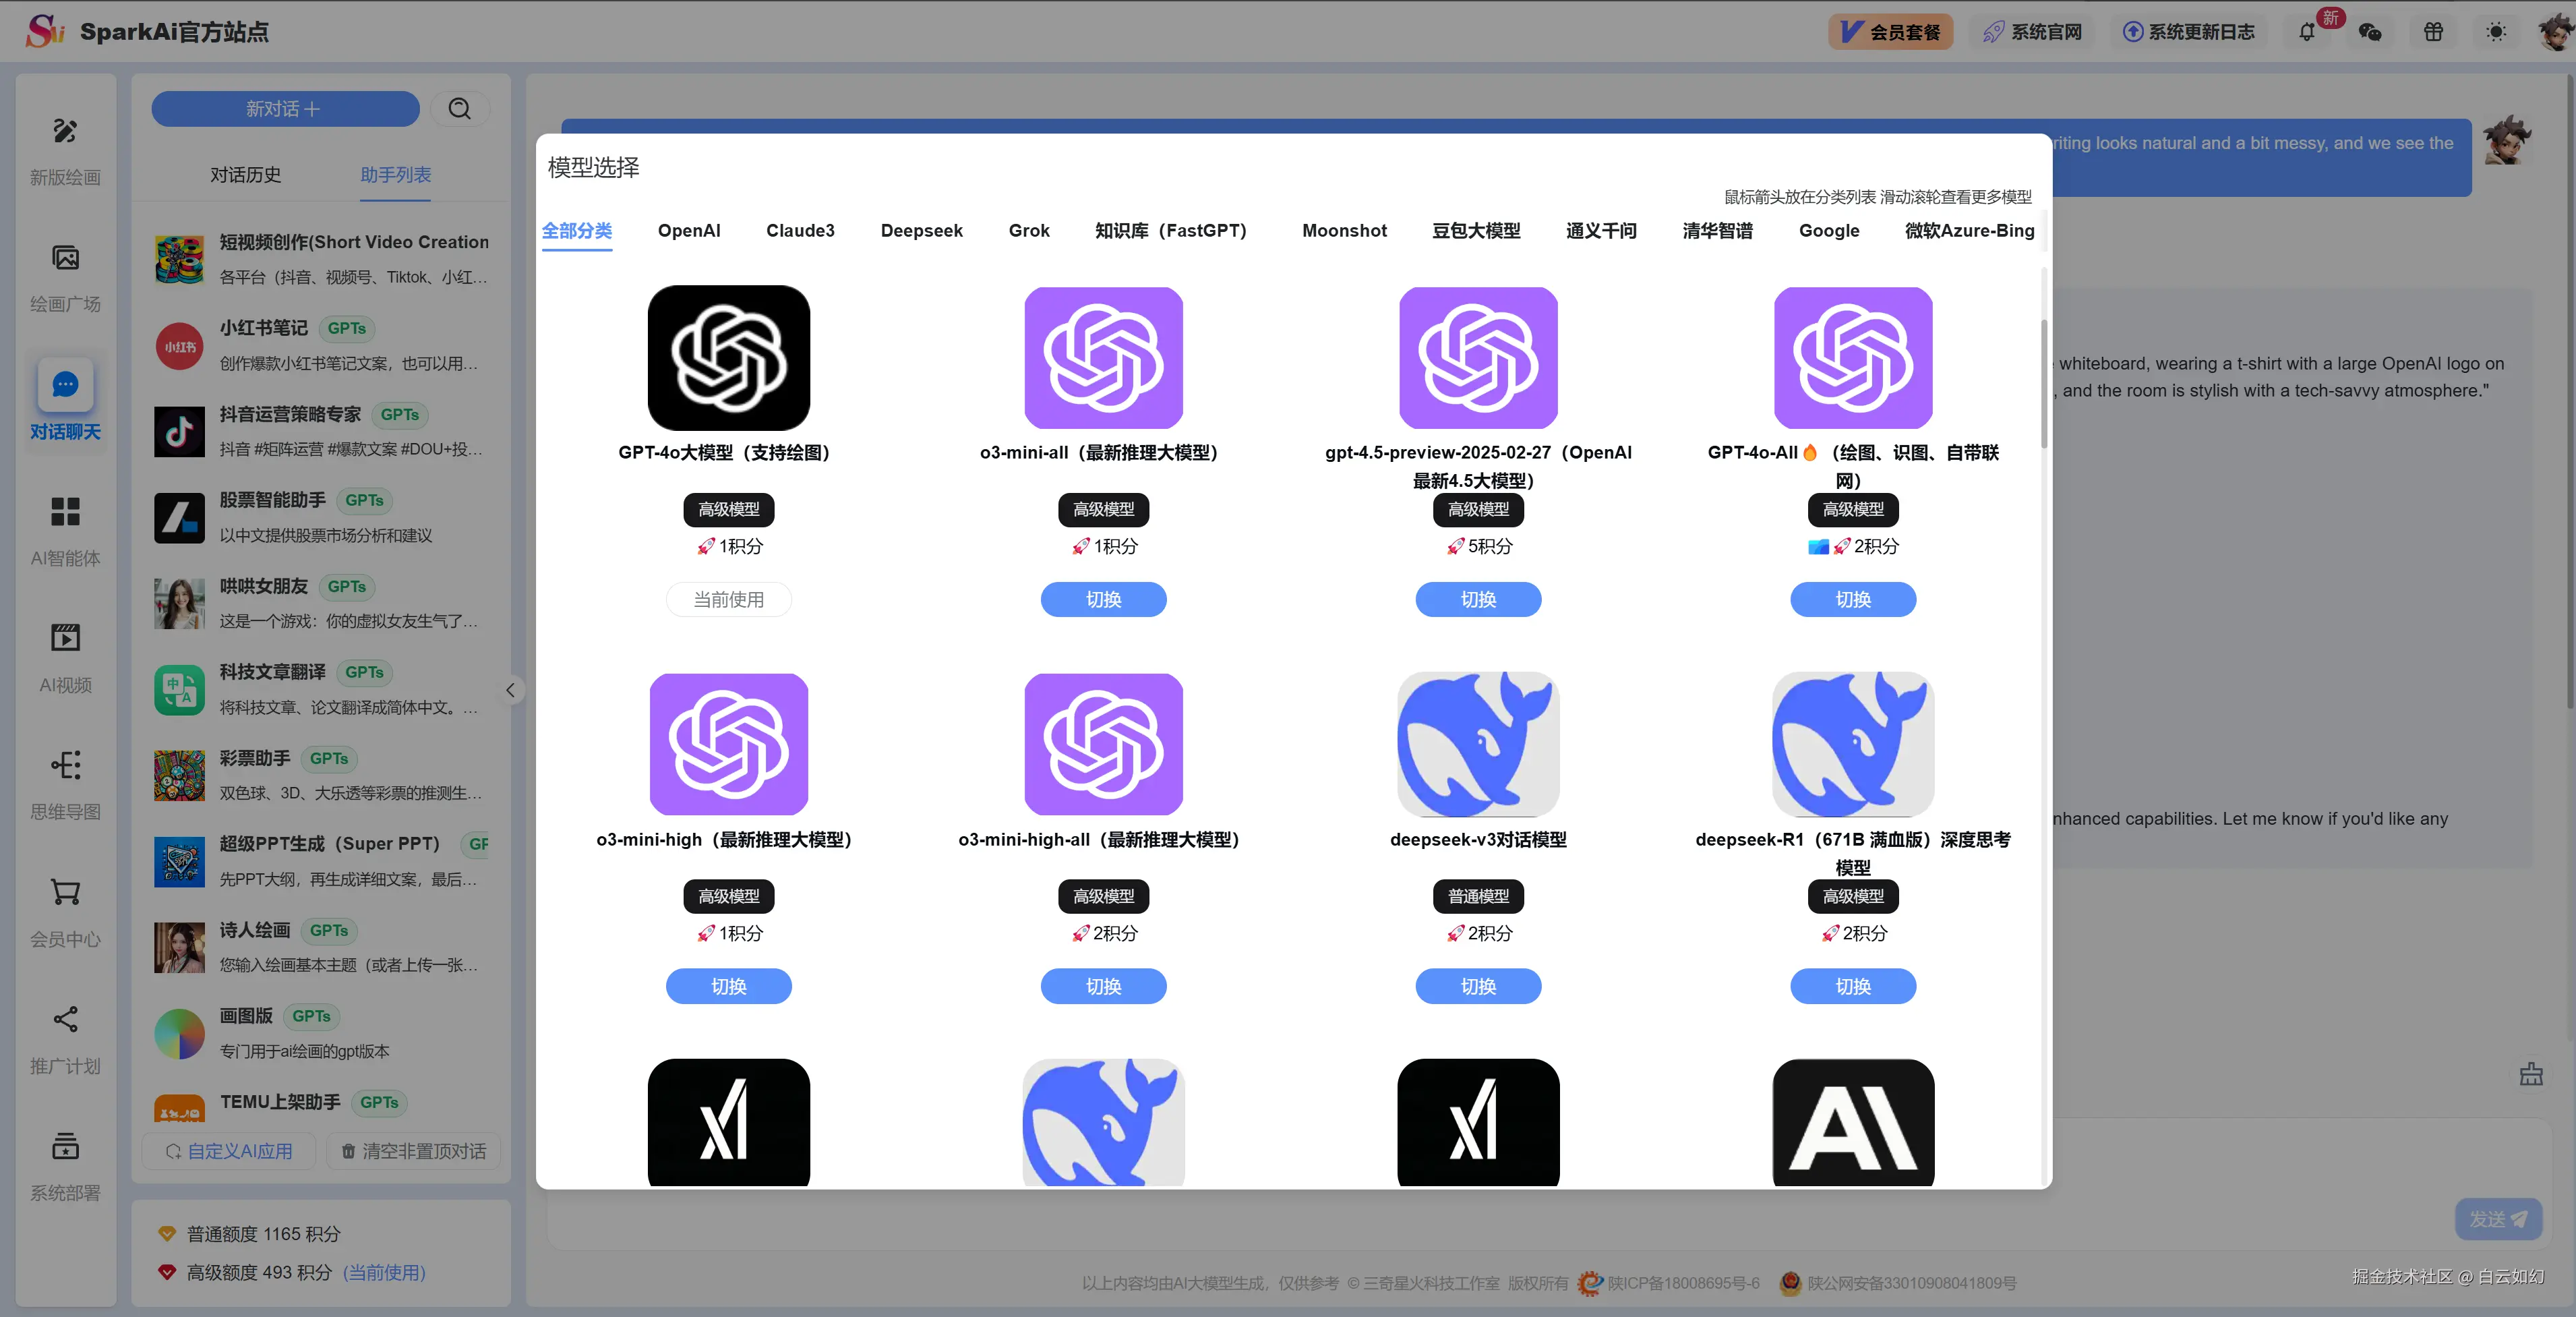Viewport: 2576px width, 1317px height.
Task: Toggle the light/dark theme sun icon
Action: pos(2496,32)
